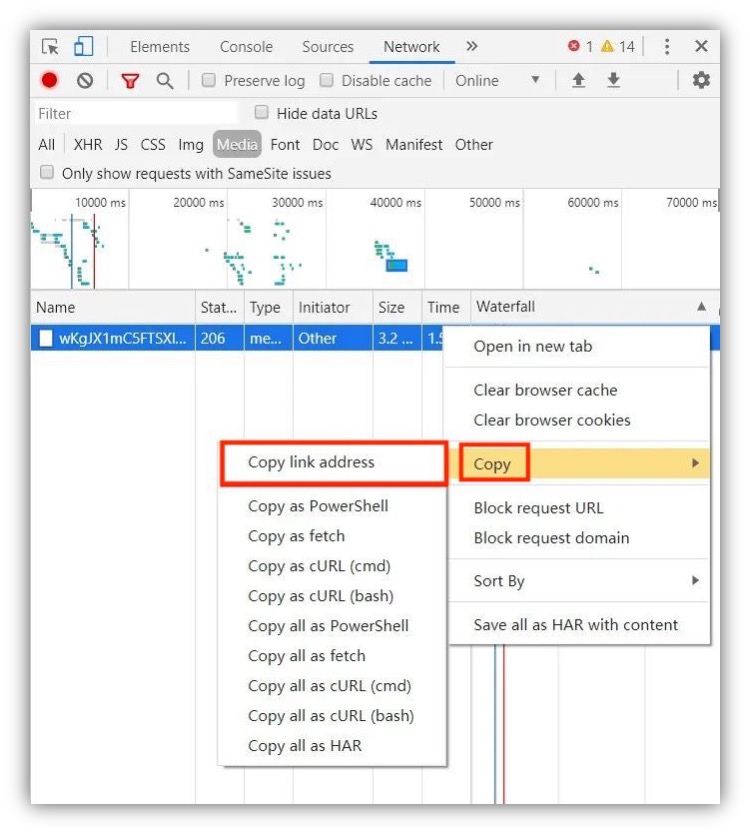Click the file icon of wKgJX1mC5FTSXI request
The height and width of the screenshot is (834, 750).
point(46,338)
